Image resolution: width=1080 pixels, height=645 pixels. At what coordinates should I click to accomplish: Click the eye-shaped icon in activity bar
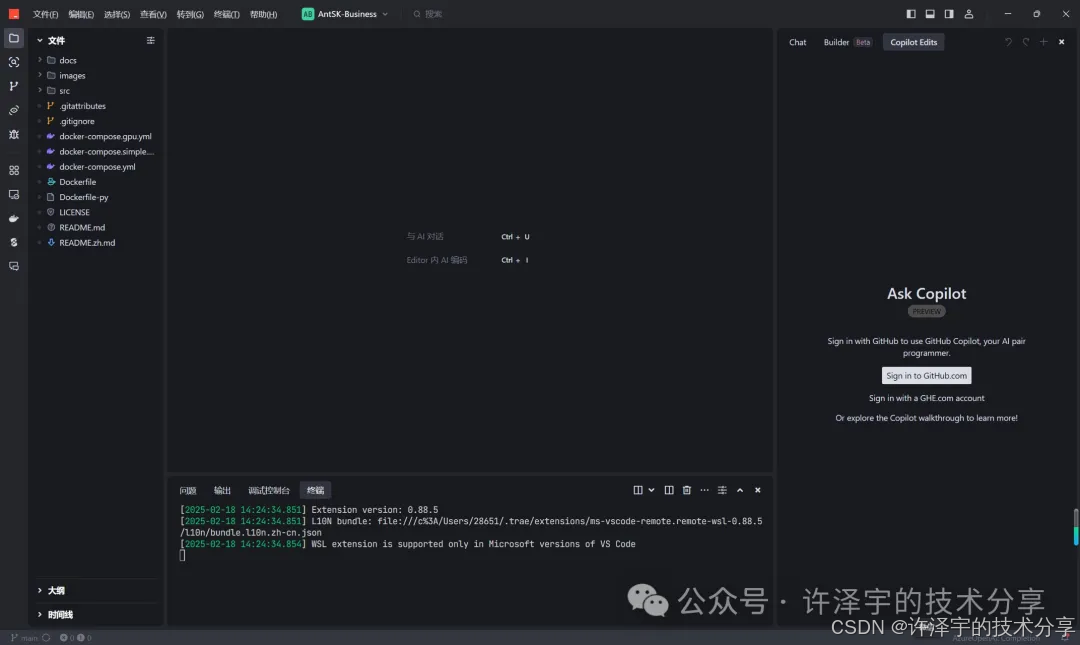(14, 110)
